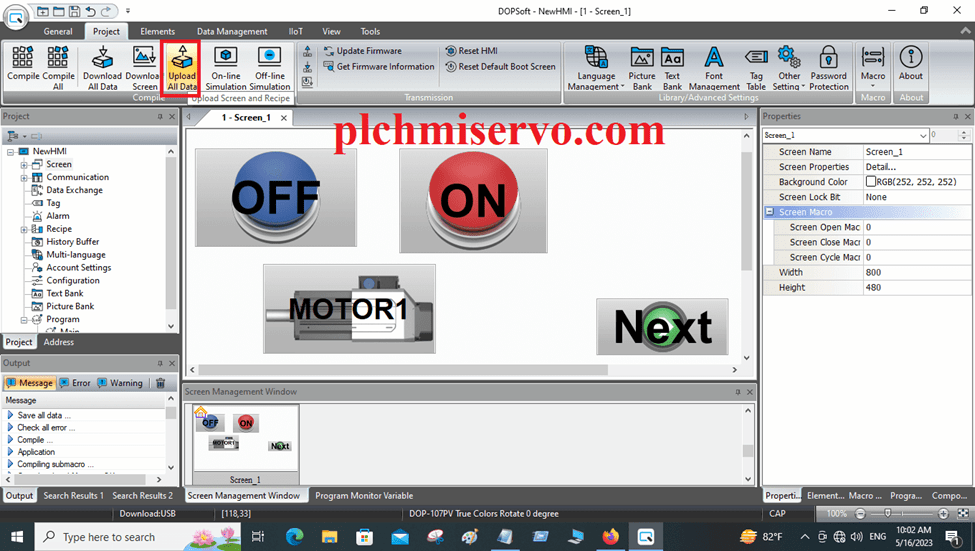Image resolution: width=975 pixels, height=551 pixels.
Task: Click Screen Properties Detail... value
Action: 917,167
